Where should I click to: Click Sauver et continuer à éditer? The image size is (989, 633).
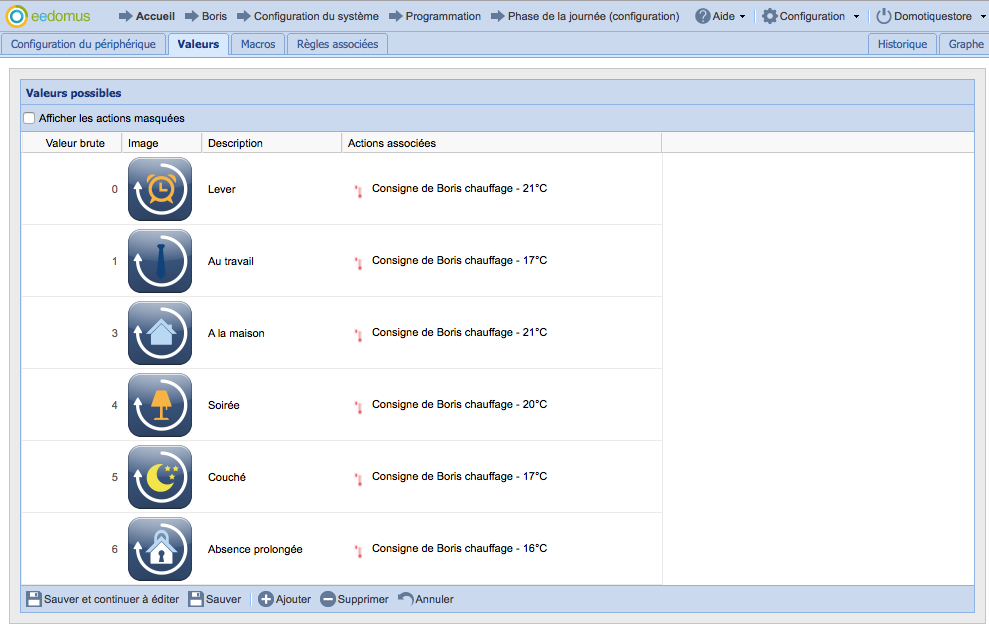(102, 599)
